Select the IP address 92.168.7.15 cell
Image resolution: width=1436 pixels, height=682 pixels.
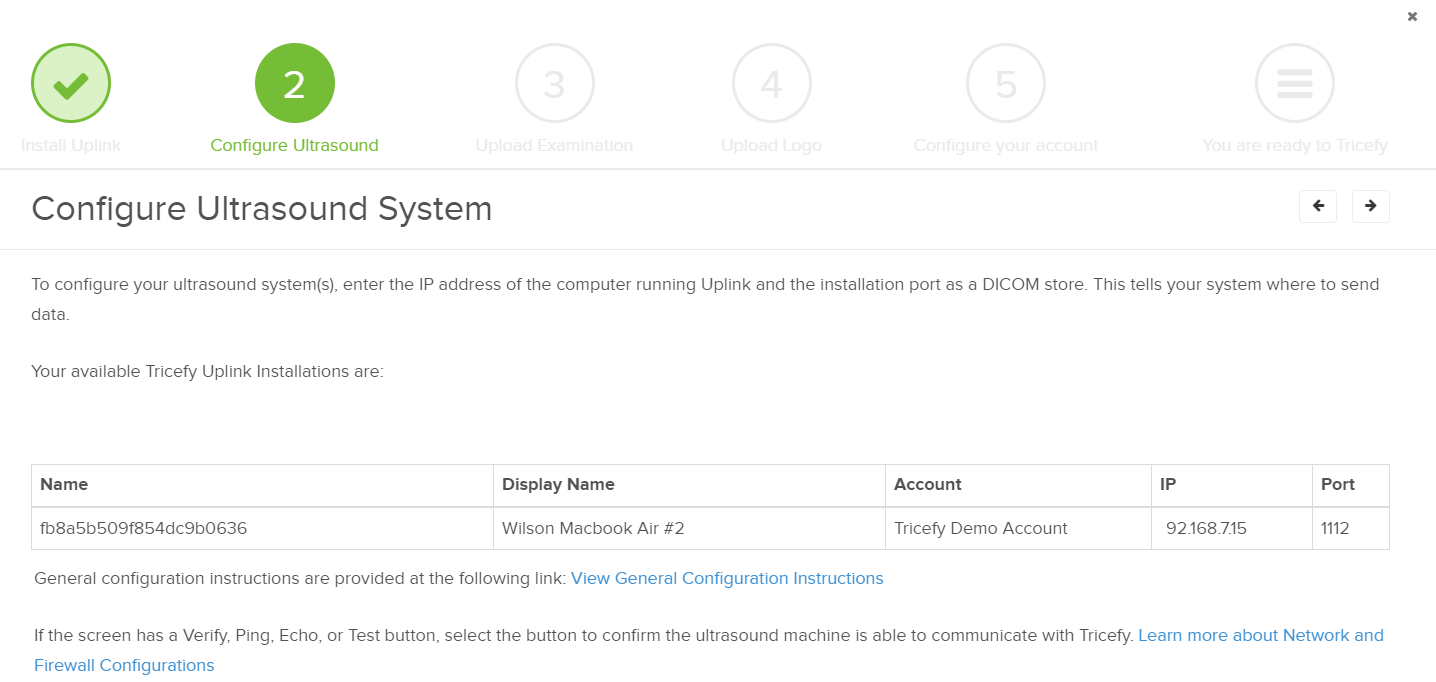(1232, 528)
